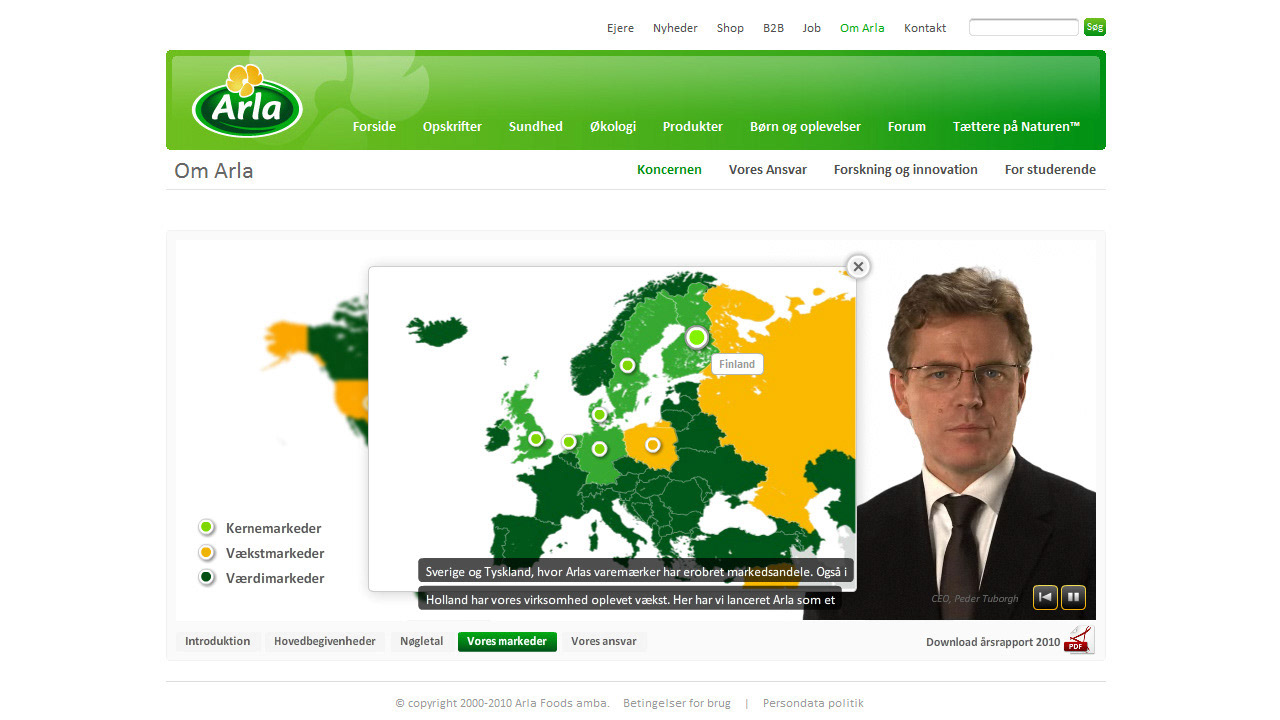Screen dimensions: 1280x720
Task: Click Download årsrapport 2010 link
Action: 993,642
